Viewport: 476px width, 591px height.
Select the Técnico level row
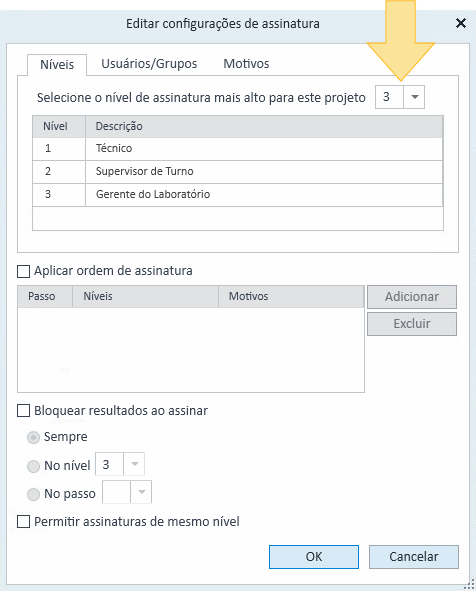(x=238, y=149)
